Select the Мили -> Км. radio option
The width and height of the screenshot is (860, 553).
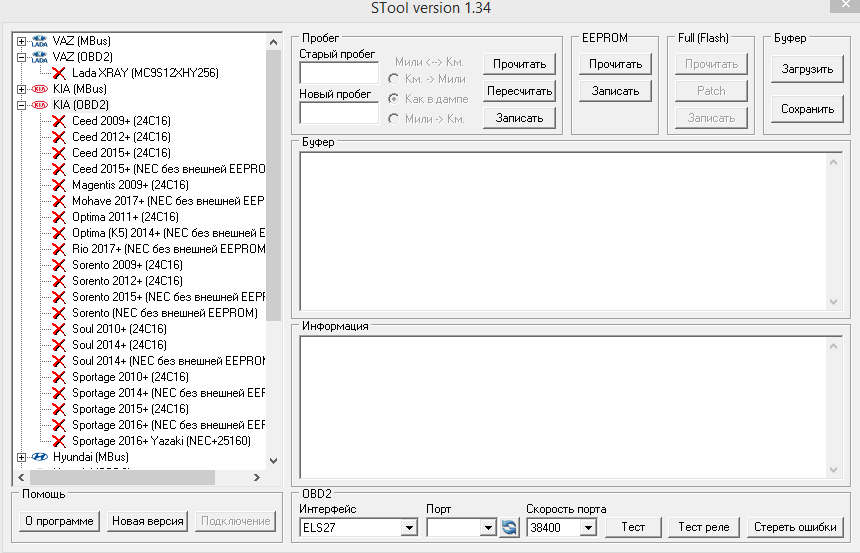click(x=394, y=119)
